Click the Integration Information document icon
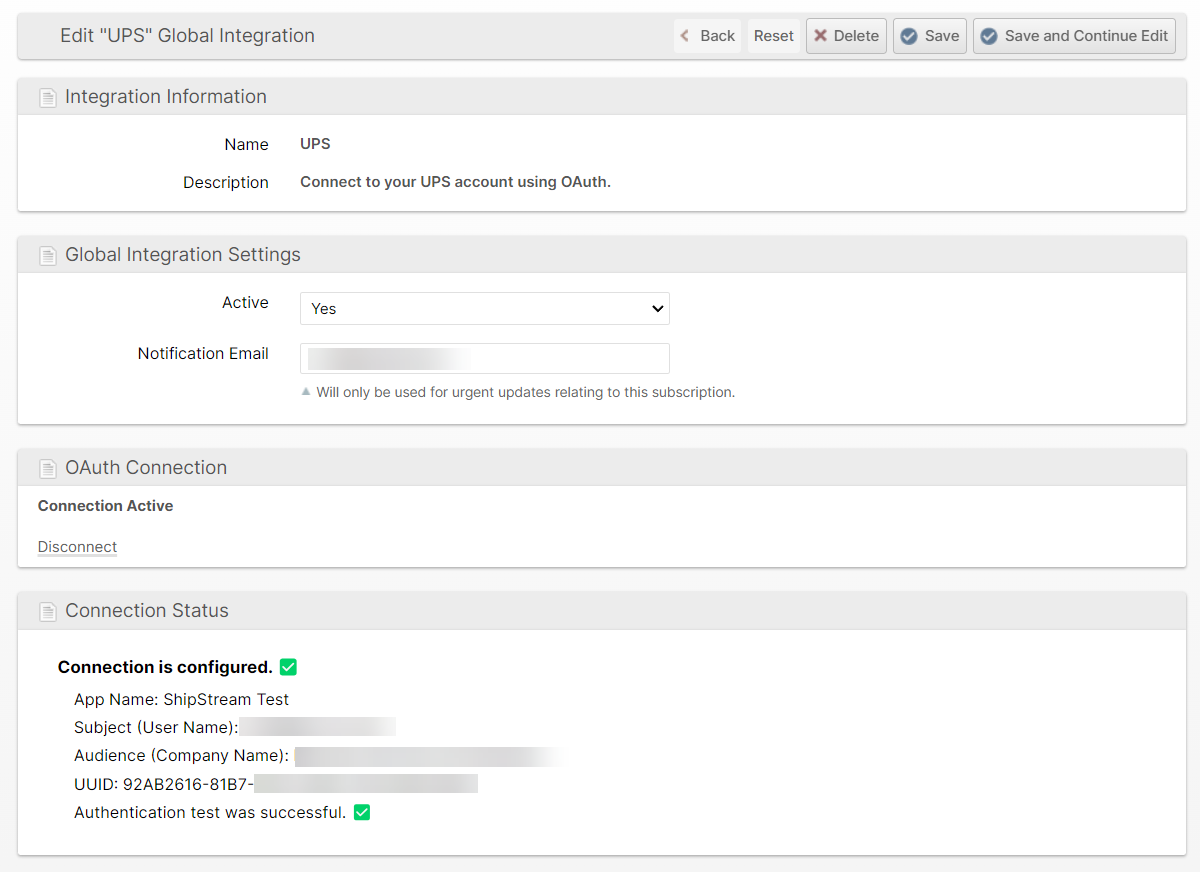 point(47,98)
